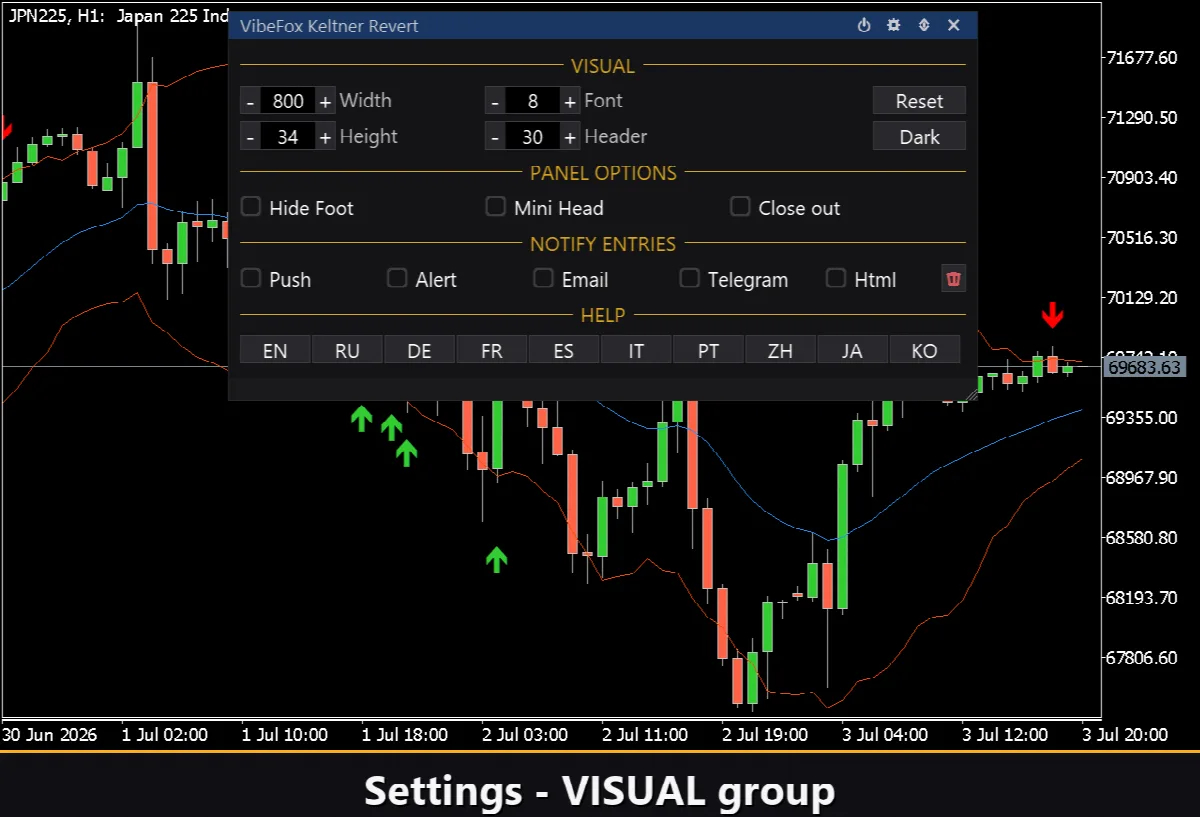Decrease Height with the minus button
1200x817 pixels.
(x=250, y=137)
